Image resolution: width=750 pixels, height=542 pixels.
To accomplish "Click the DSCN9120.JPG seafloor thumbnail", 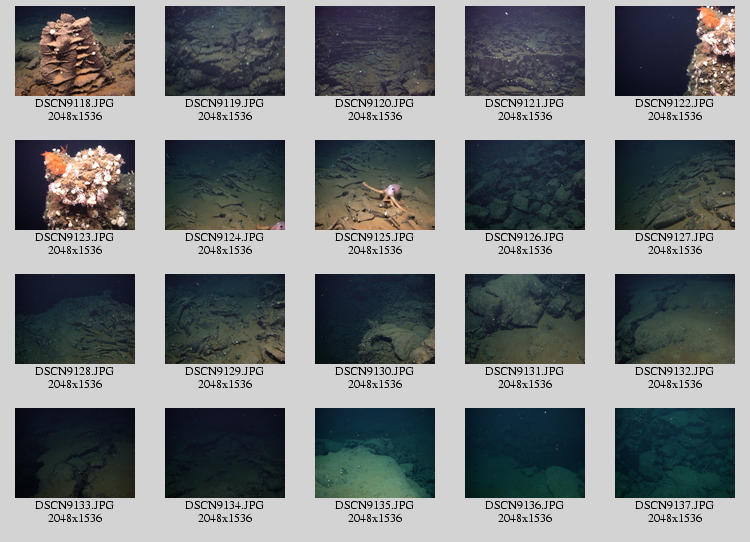I will tap(375, 51).
